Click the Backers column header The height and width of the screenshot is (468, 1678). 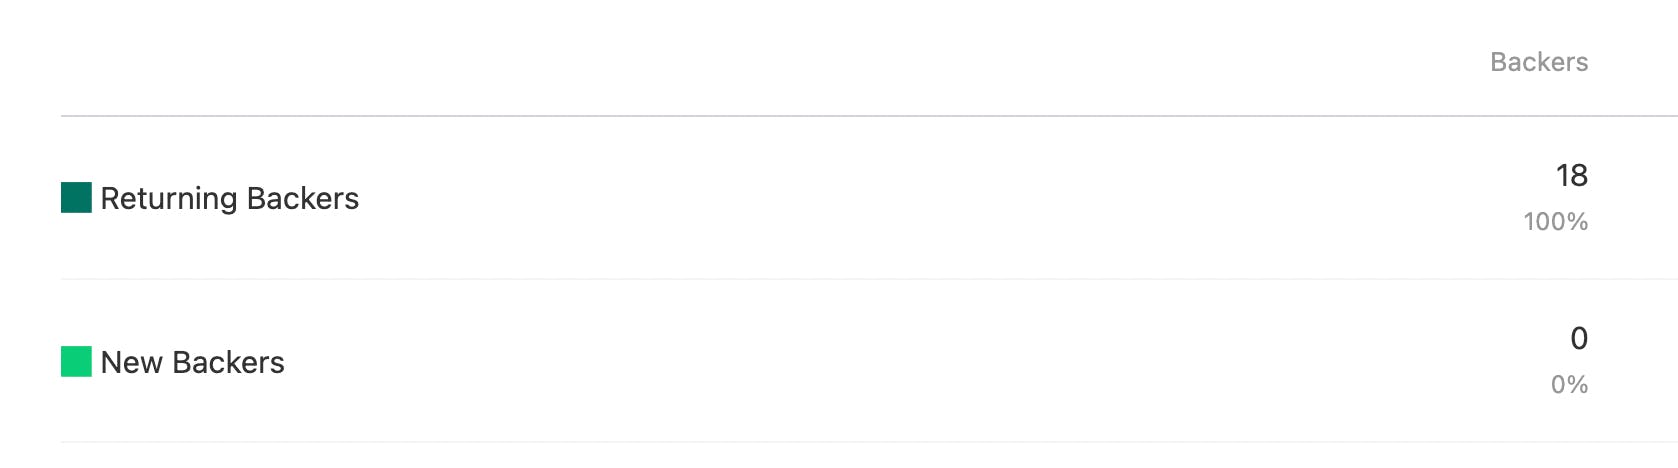point(1538,62)
